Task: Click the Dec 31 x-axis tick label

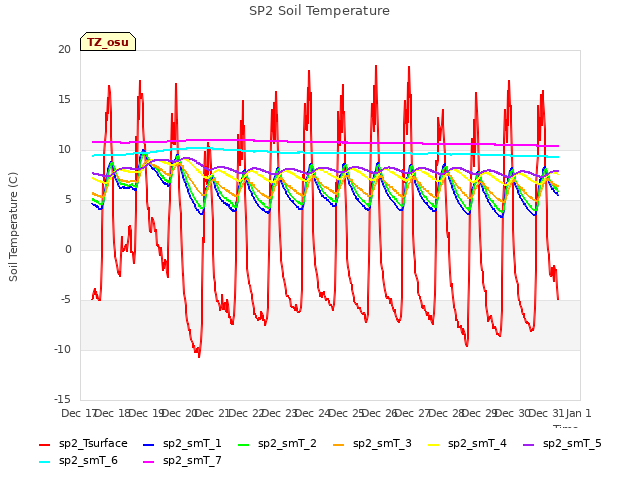Action: (546, 413)
